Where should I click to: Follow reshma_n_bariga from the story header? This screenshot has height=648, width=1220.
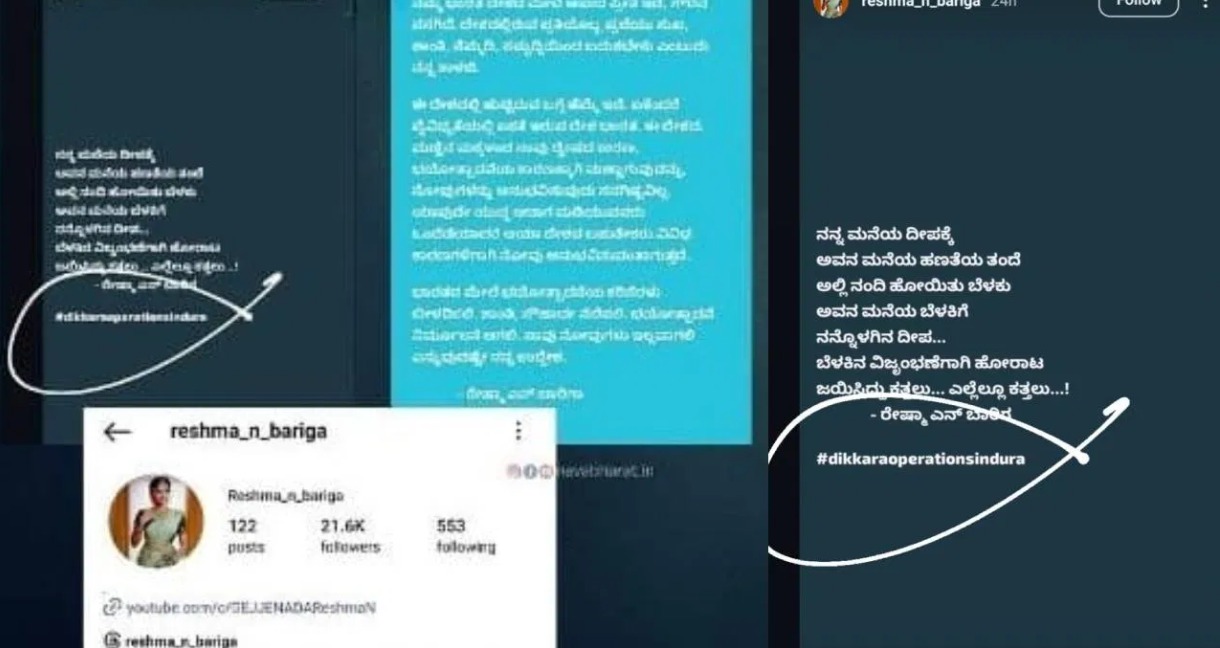[x=1139, y=4]
